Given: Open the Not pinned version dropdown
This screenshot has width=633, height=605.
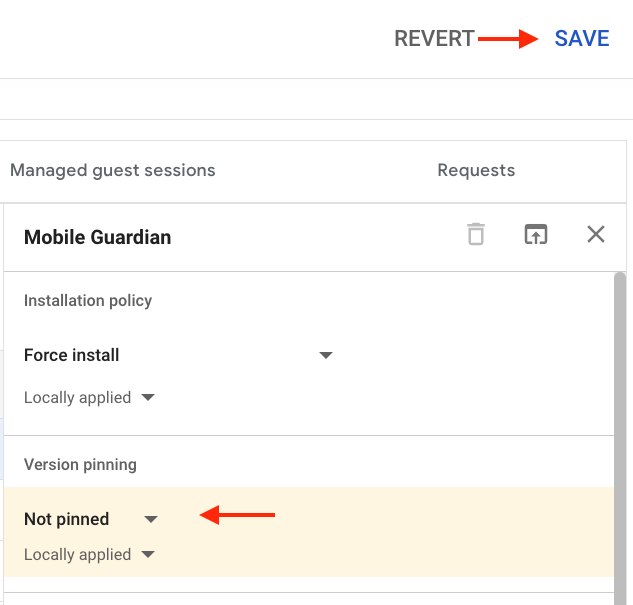Looking at the screenshot, I should click(x=91, y=519).
